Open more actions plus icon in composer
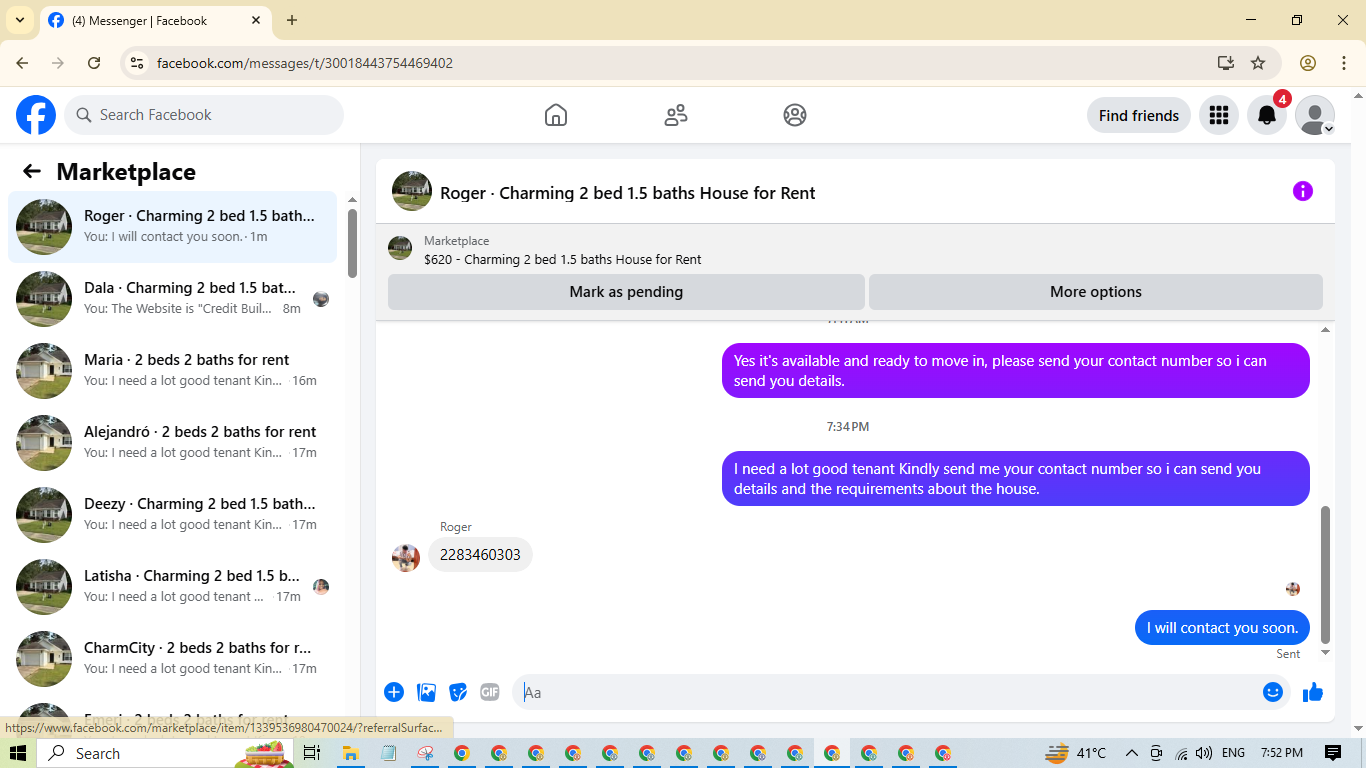Image resolution: width=1366 pixels, height=768 pixels. coord(394,692)
